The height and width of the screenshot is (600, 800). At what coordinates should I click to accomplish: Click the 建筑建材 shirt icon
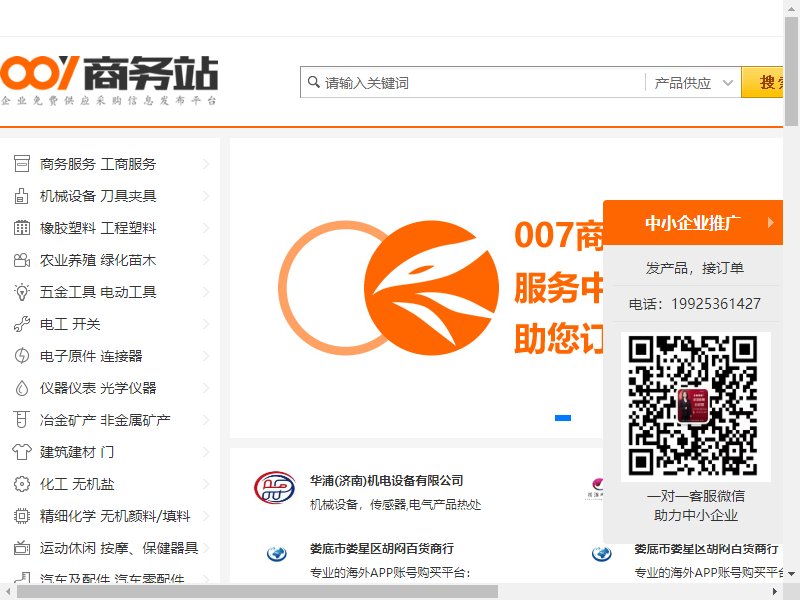[x=21, y=452]
